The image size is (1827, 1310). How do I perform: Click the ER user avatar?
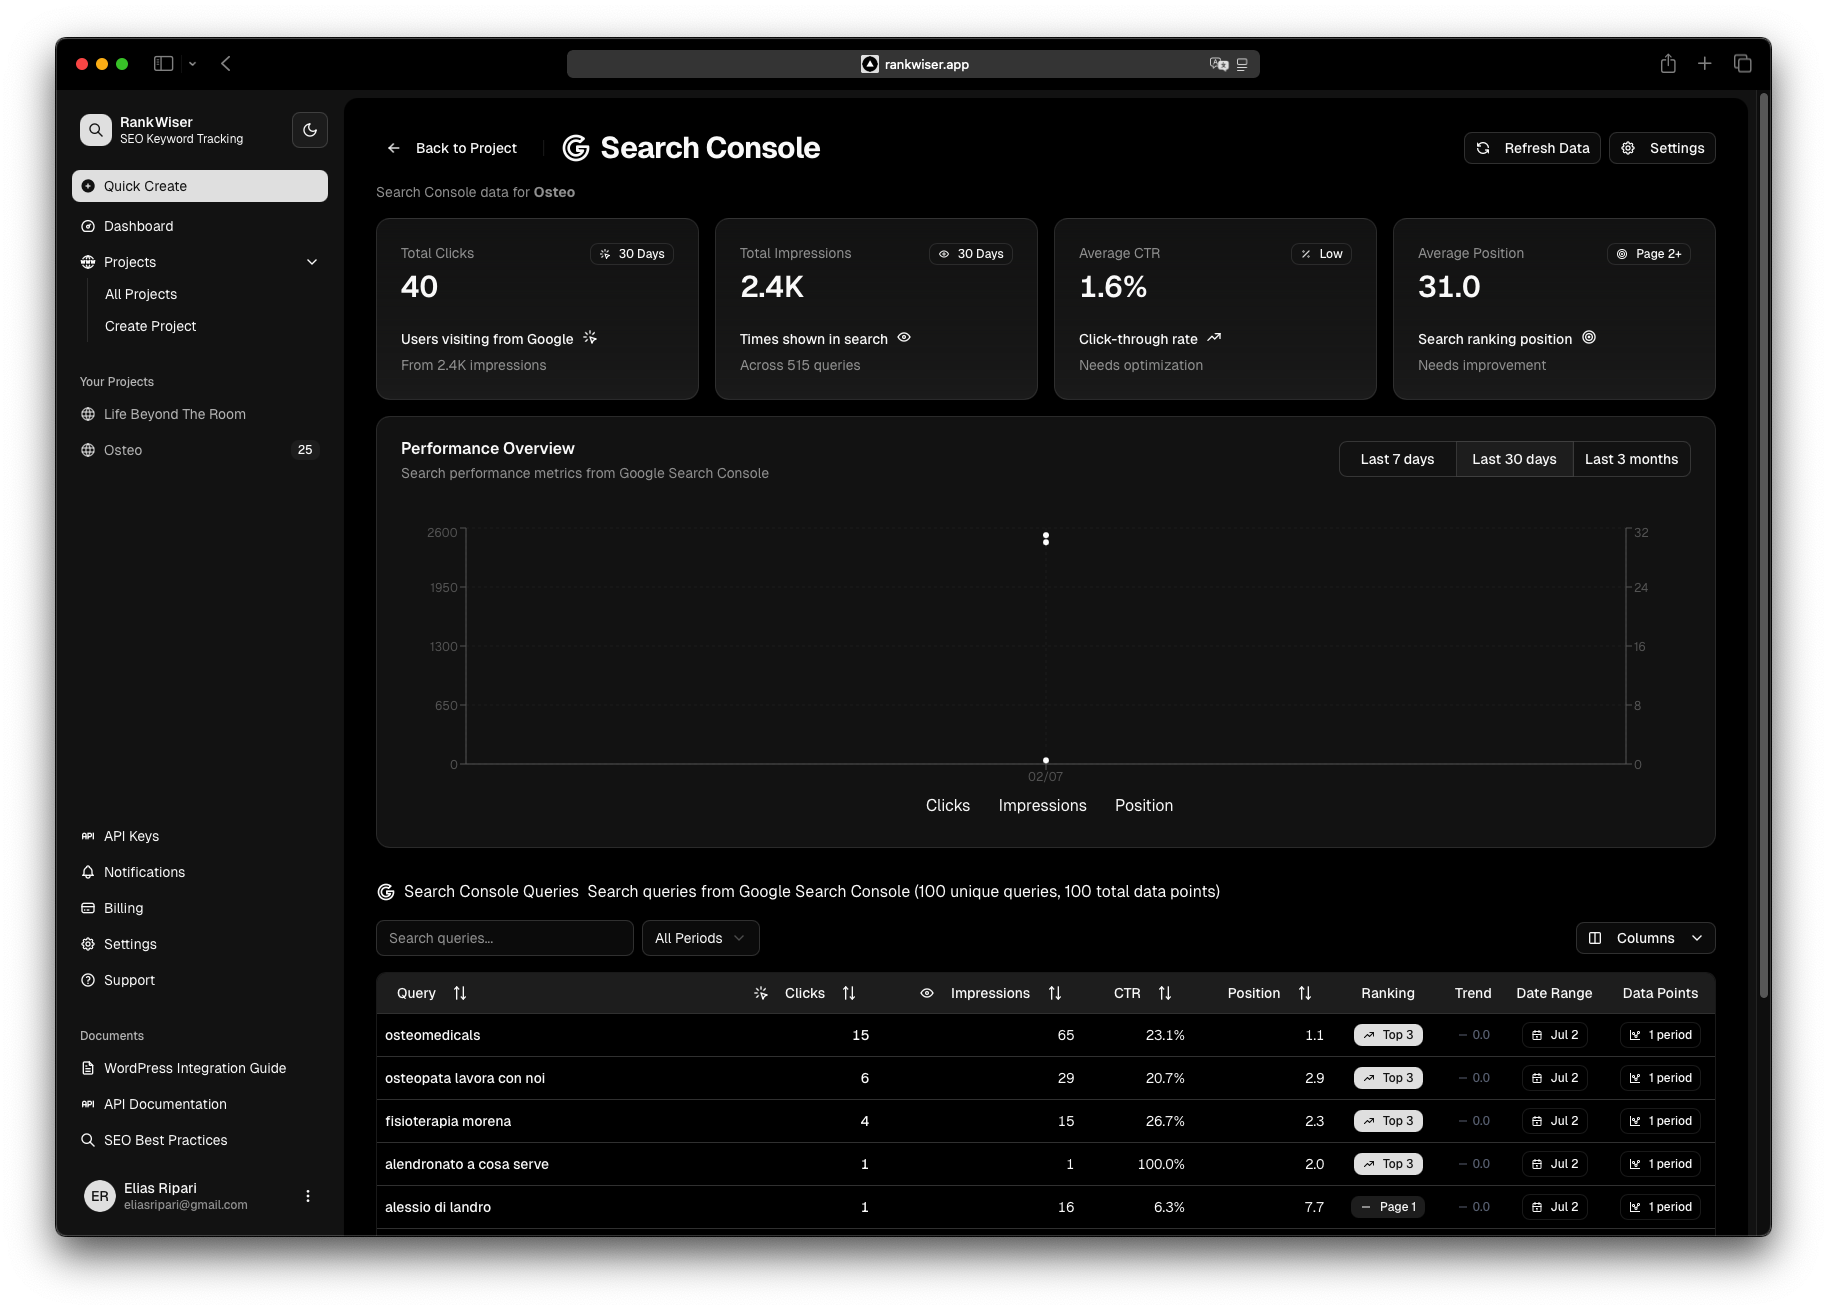100,1196
